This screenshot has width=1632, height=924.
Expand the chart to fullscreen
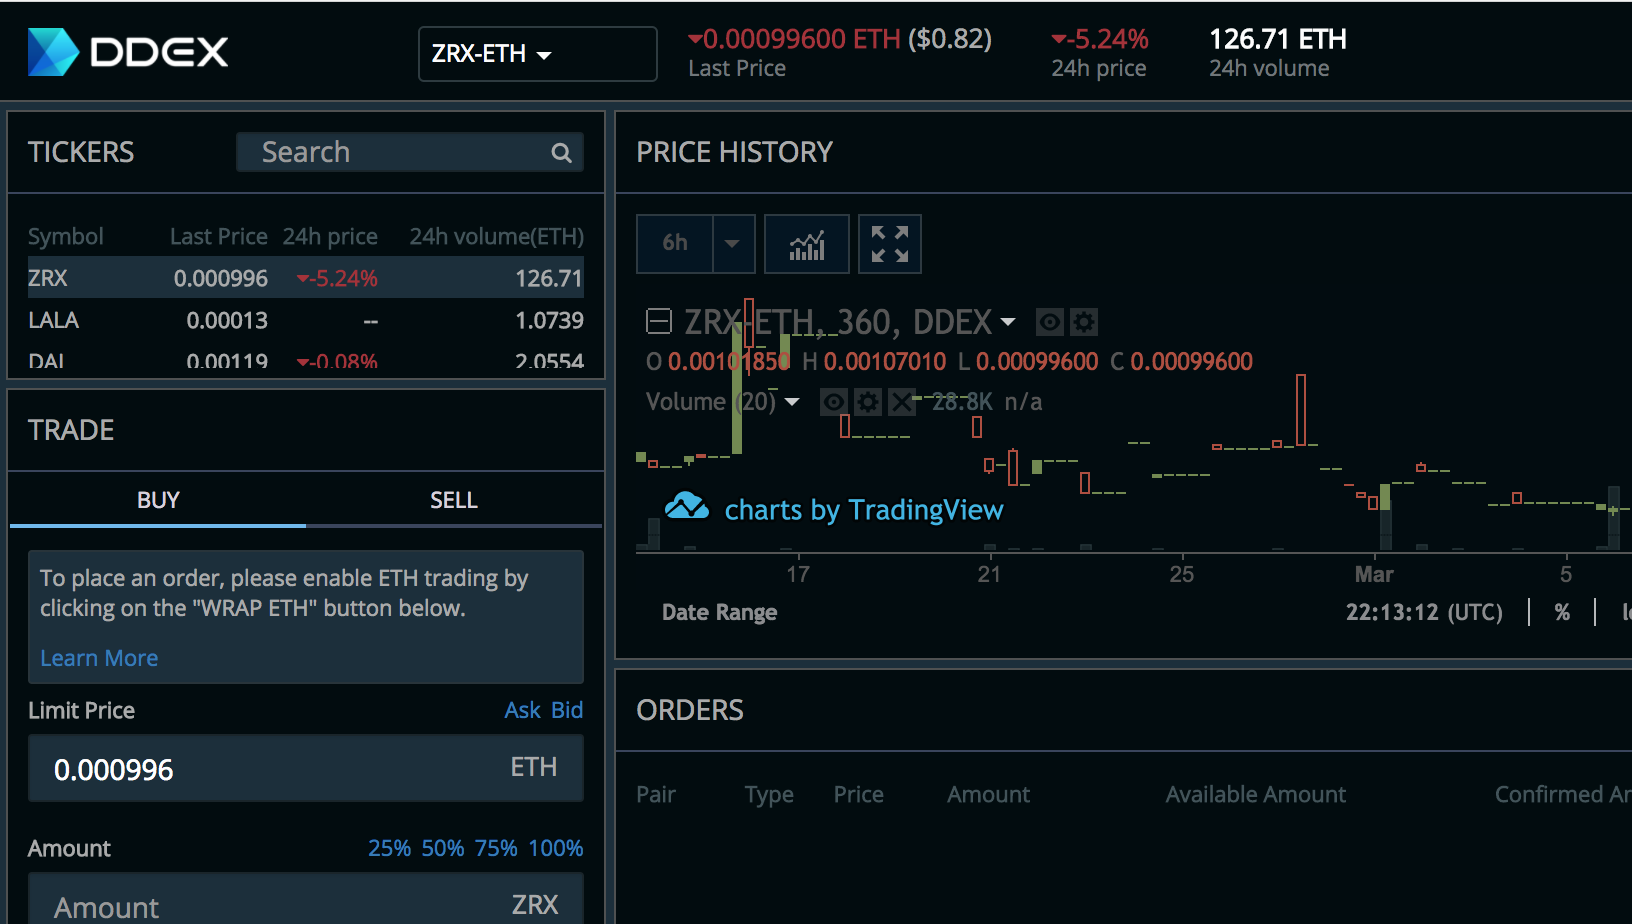point(889,243)
